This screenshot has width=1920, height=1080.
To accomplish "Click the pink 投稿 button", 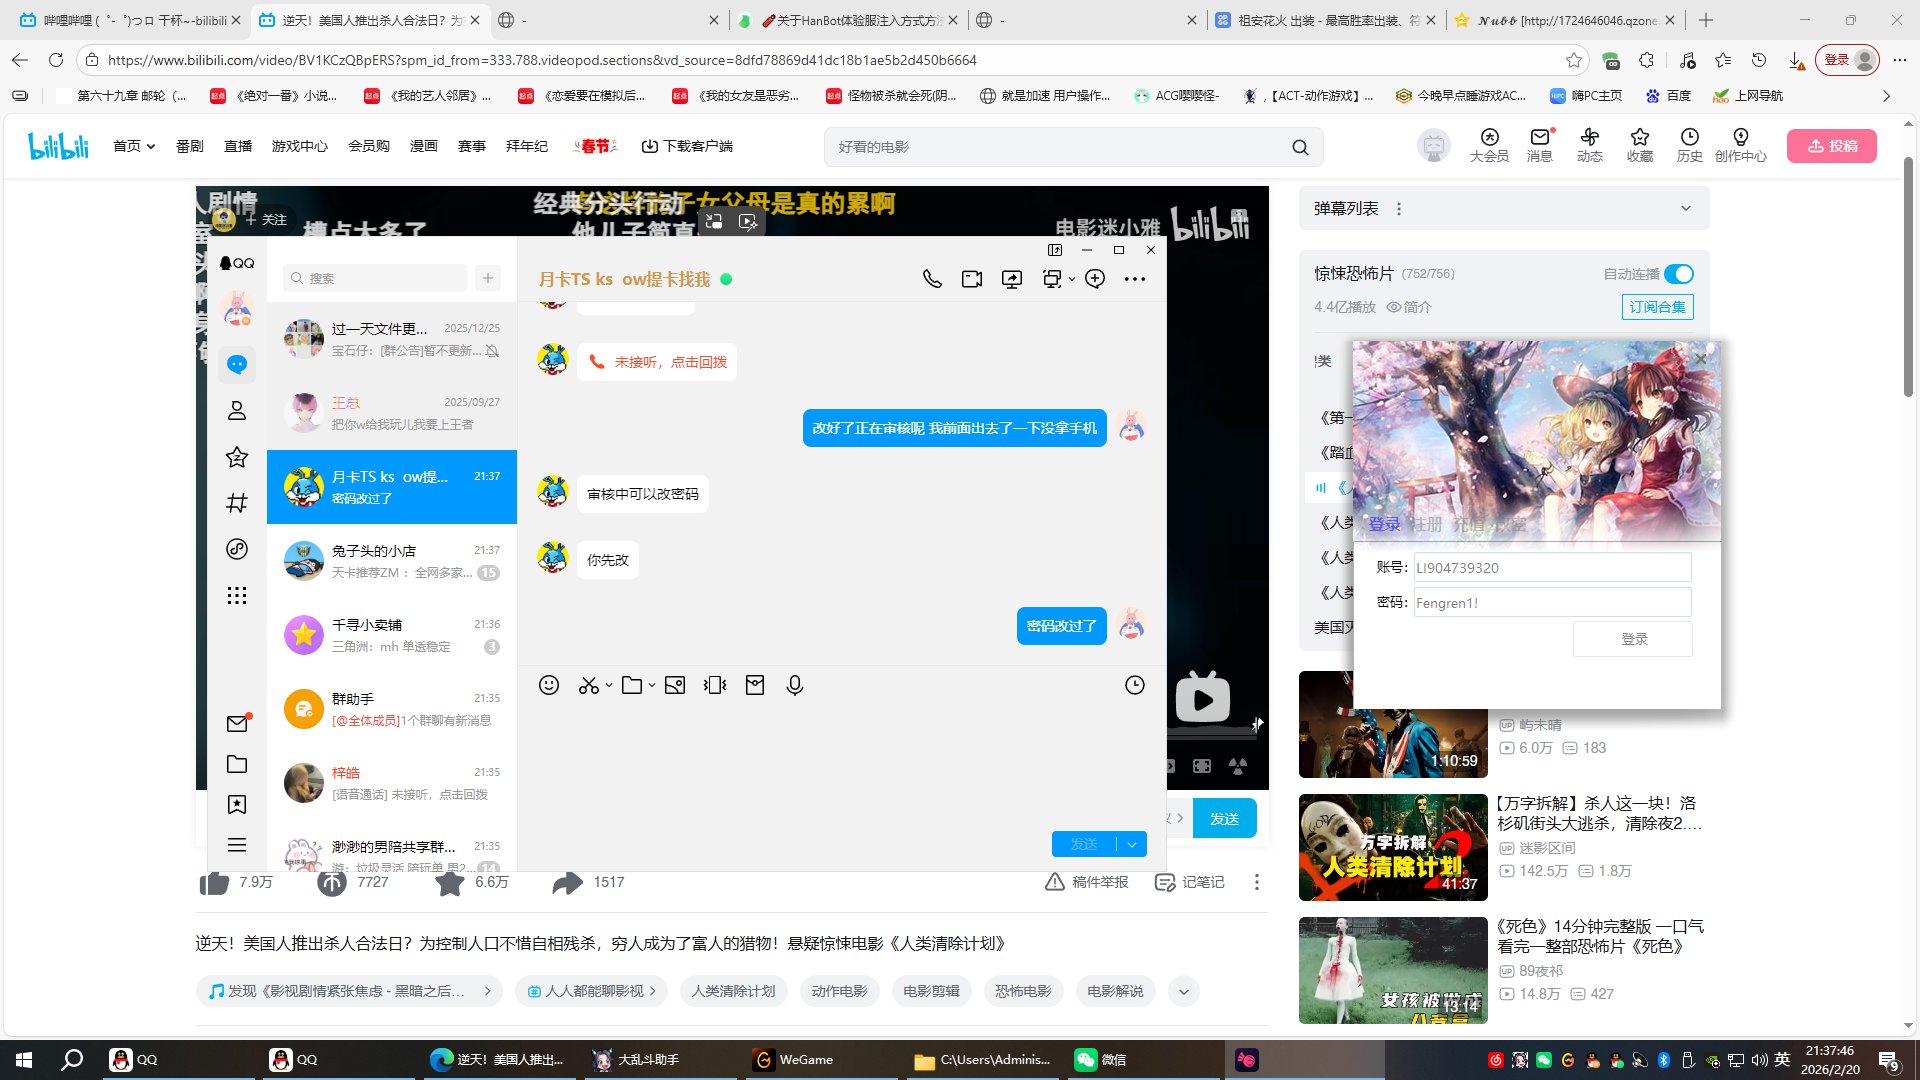I will pos(1832,146).
